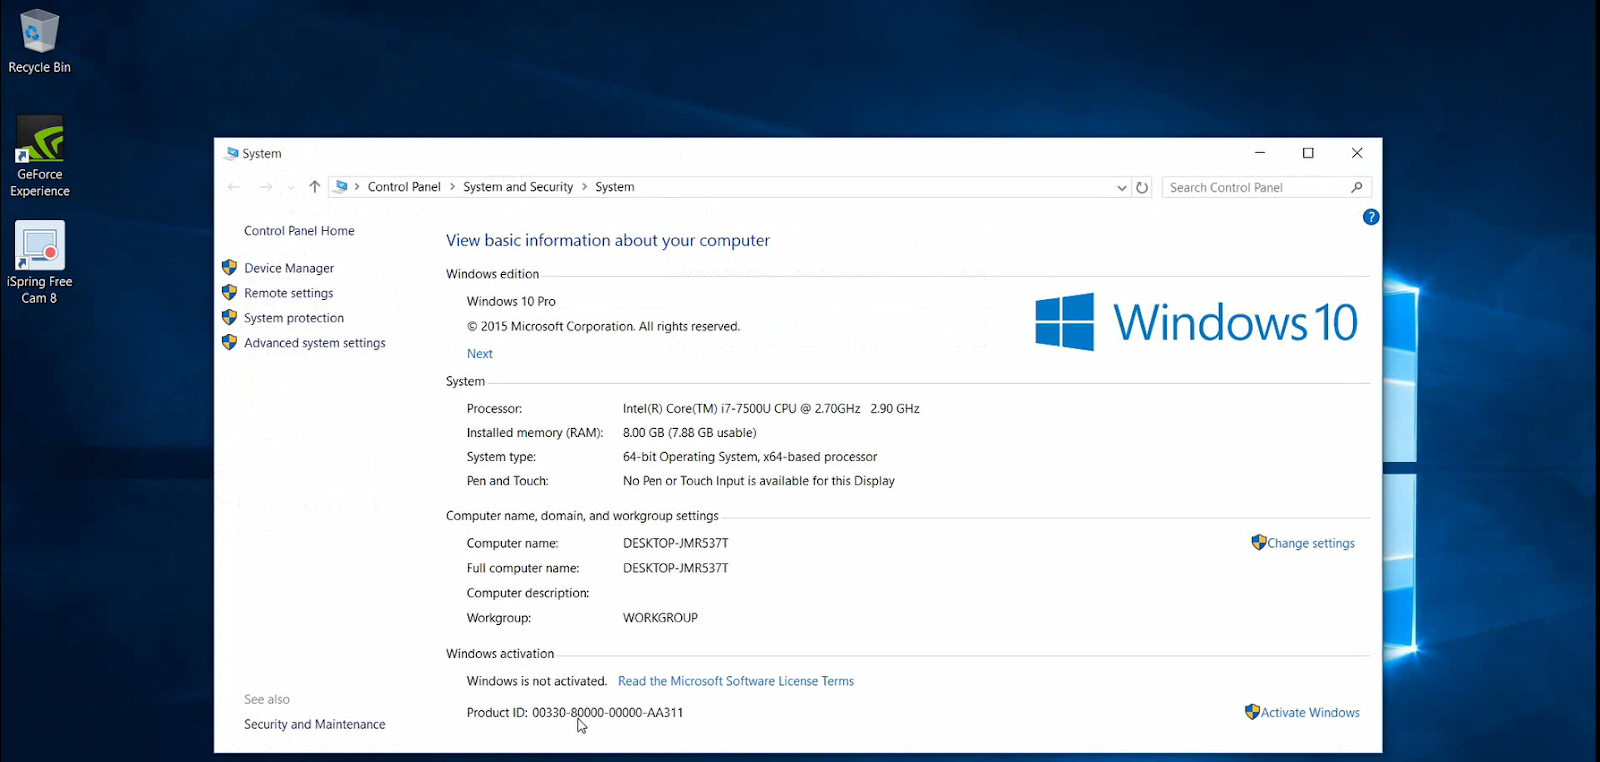Click the shield icon beside Device Manager
Image resolution: width=1600 pixels, height=762 pixels.
coord(229,268)
